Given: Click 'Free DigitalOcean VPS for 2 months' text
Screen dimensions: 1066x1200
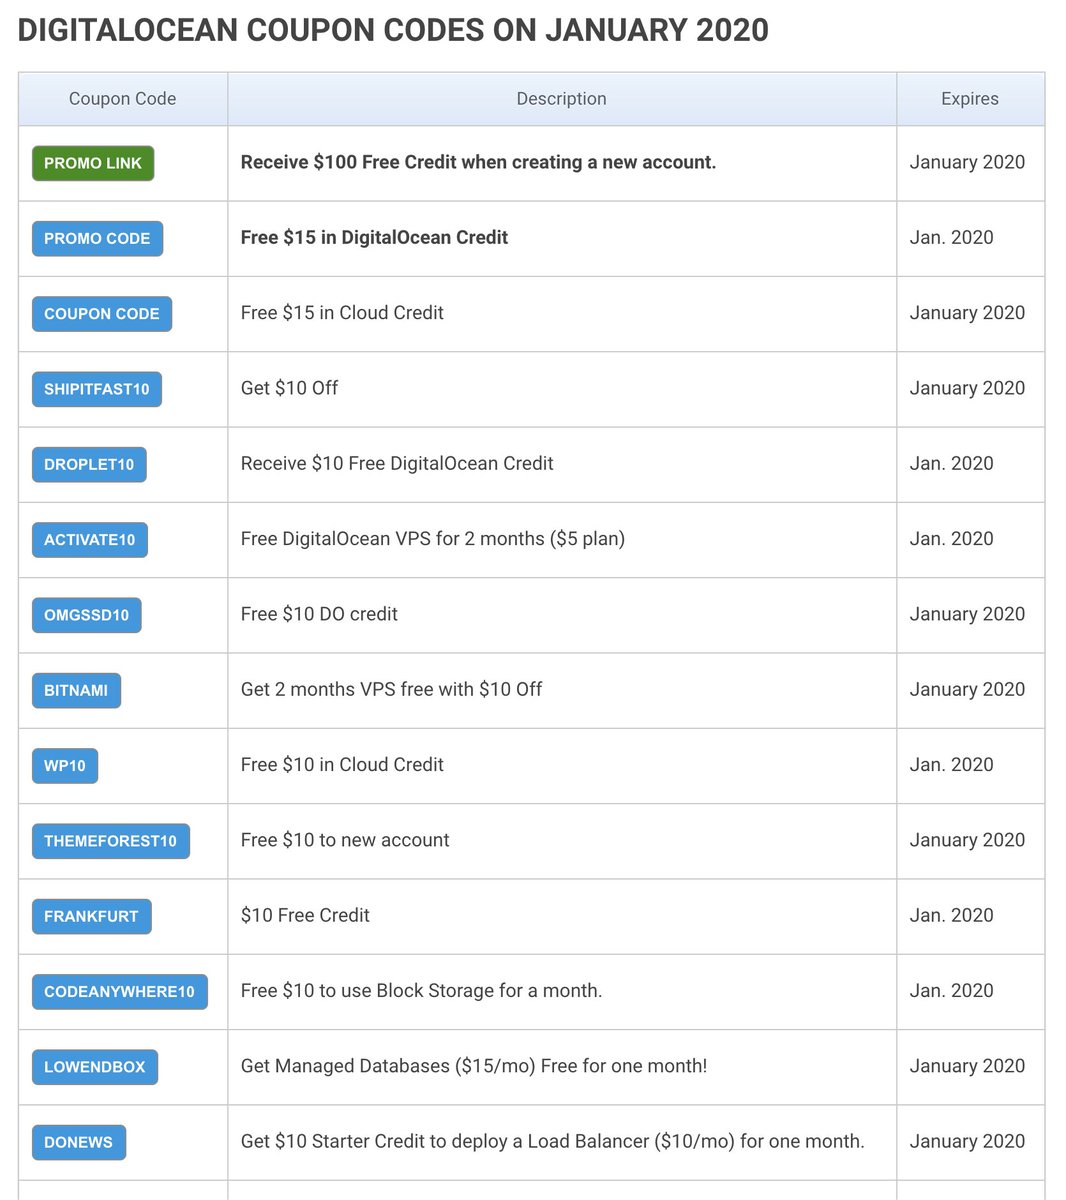Looking at the screenshot, I should 433,538.
